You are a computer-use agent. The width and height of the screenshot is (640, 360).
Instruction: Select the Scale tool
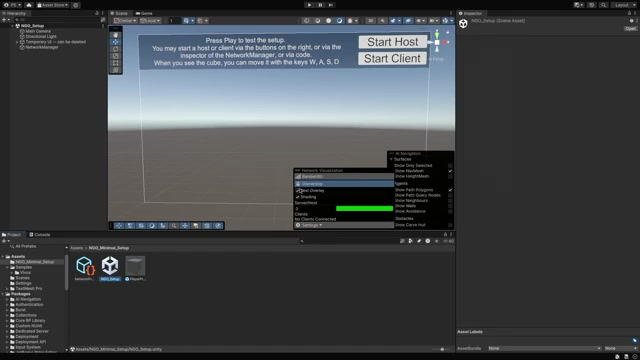(116, 56)
